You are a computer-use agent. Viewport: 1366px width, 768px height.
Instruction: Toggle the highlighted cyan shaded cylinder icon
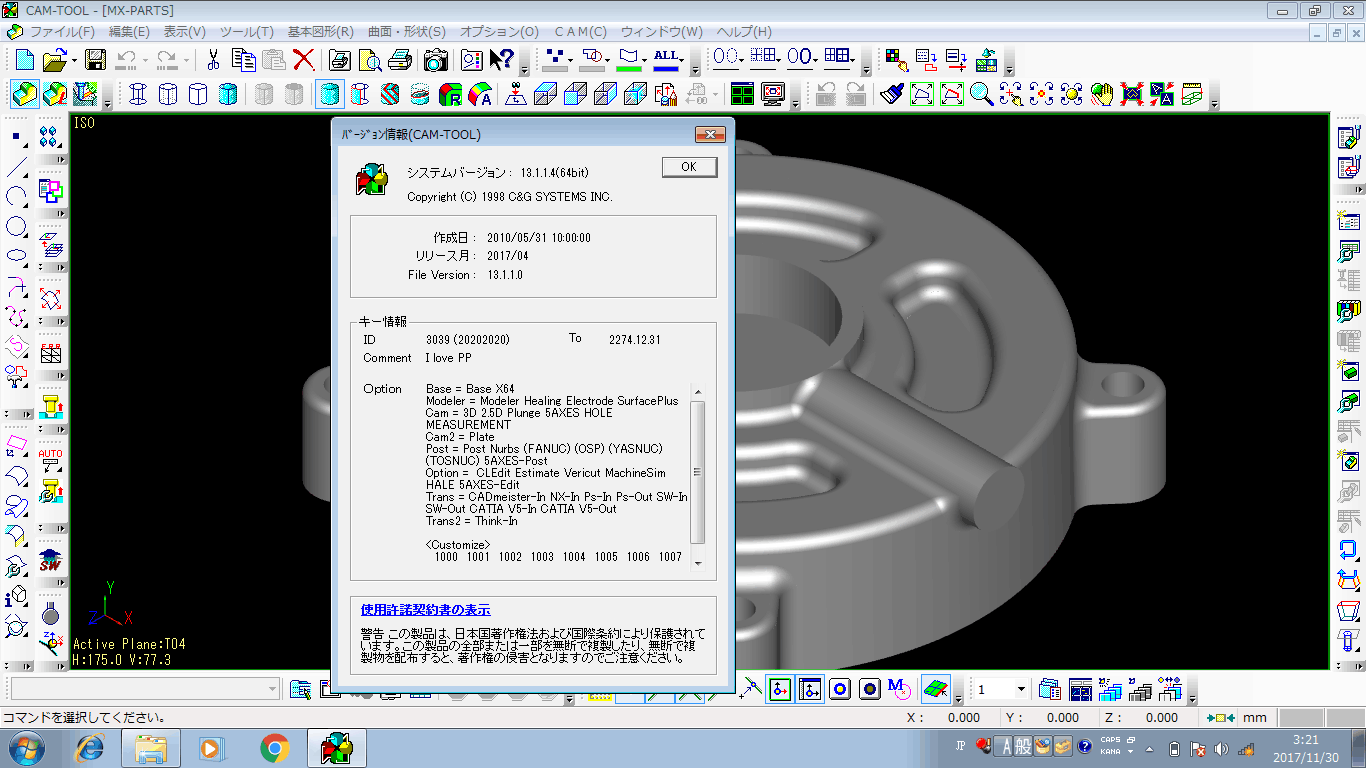[x=330, y=95]
